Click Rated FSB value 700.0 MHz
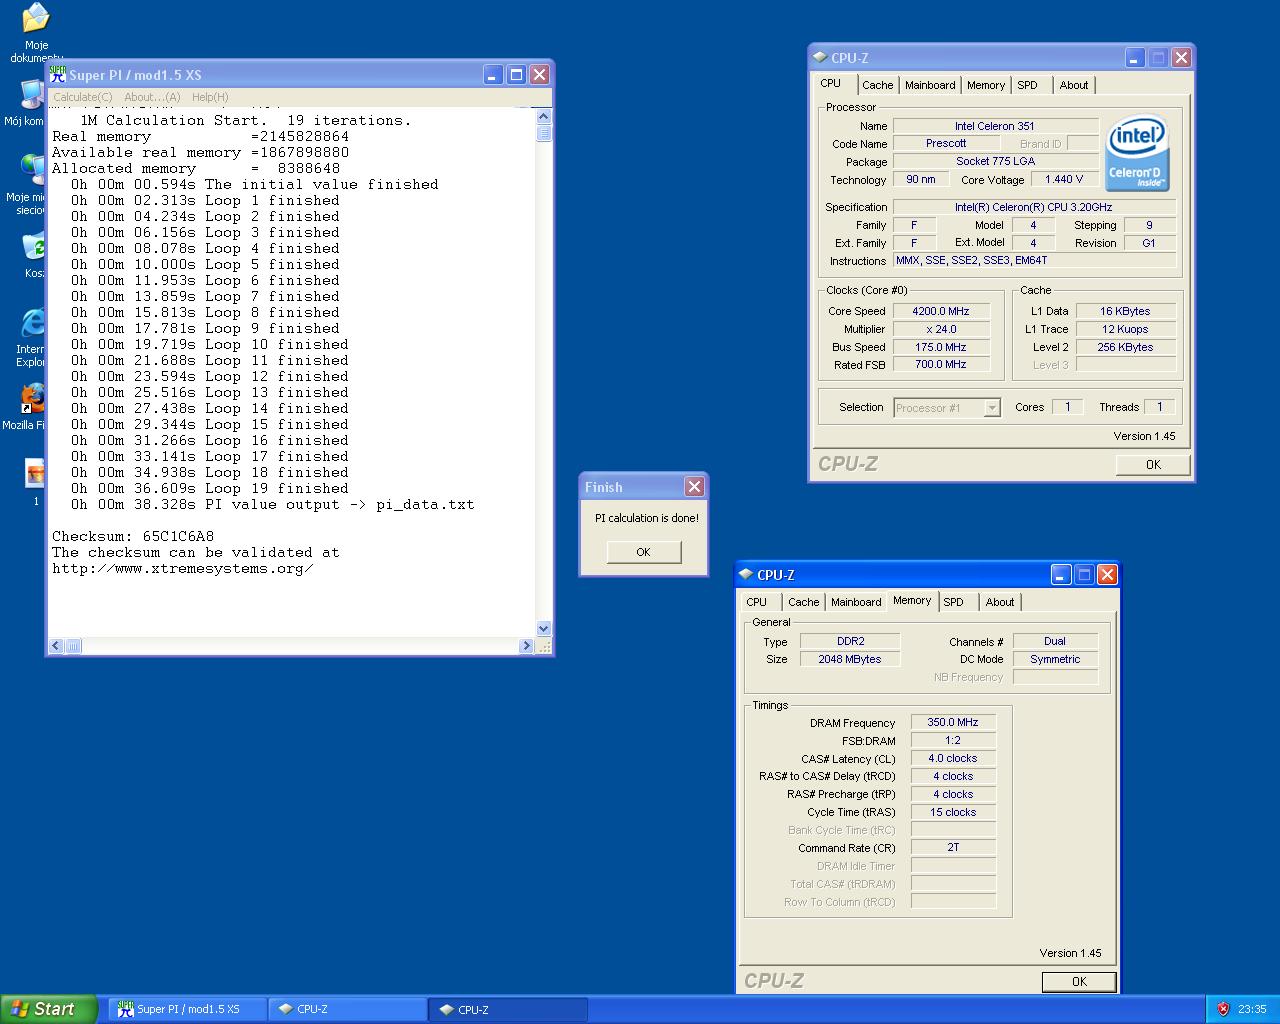Image resolution: width=1280 pixels, height=1024 pixels. coord(941,365)
